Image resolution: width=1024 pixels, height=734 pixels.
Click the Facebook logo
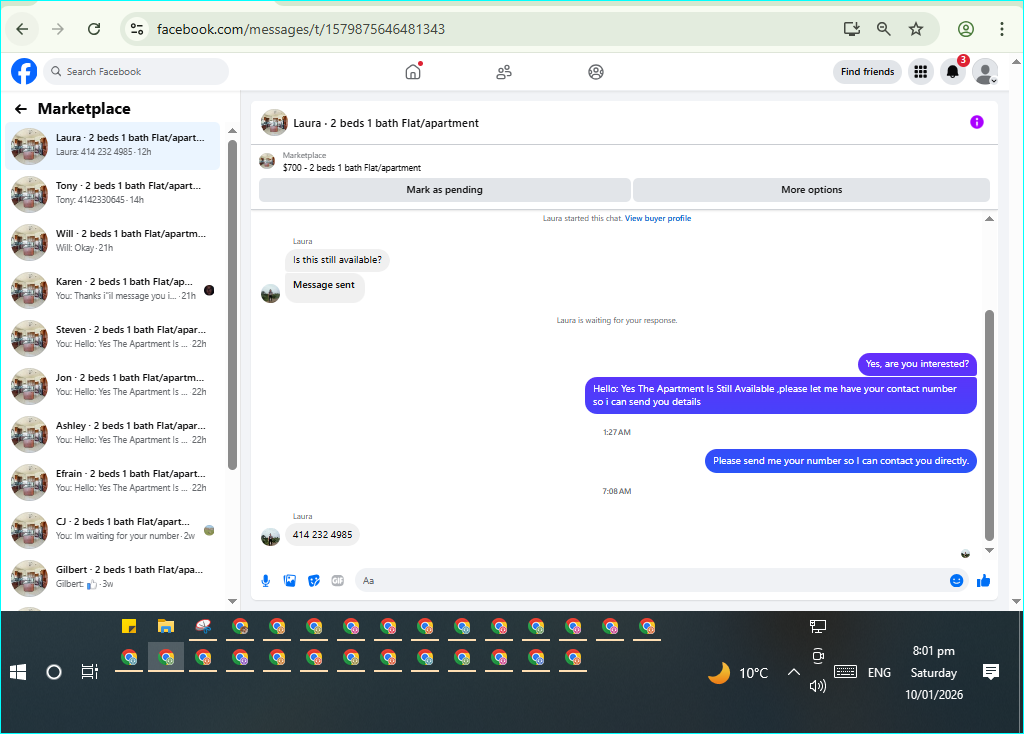pyautogui.click(x=24, y=71)
